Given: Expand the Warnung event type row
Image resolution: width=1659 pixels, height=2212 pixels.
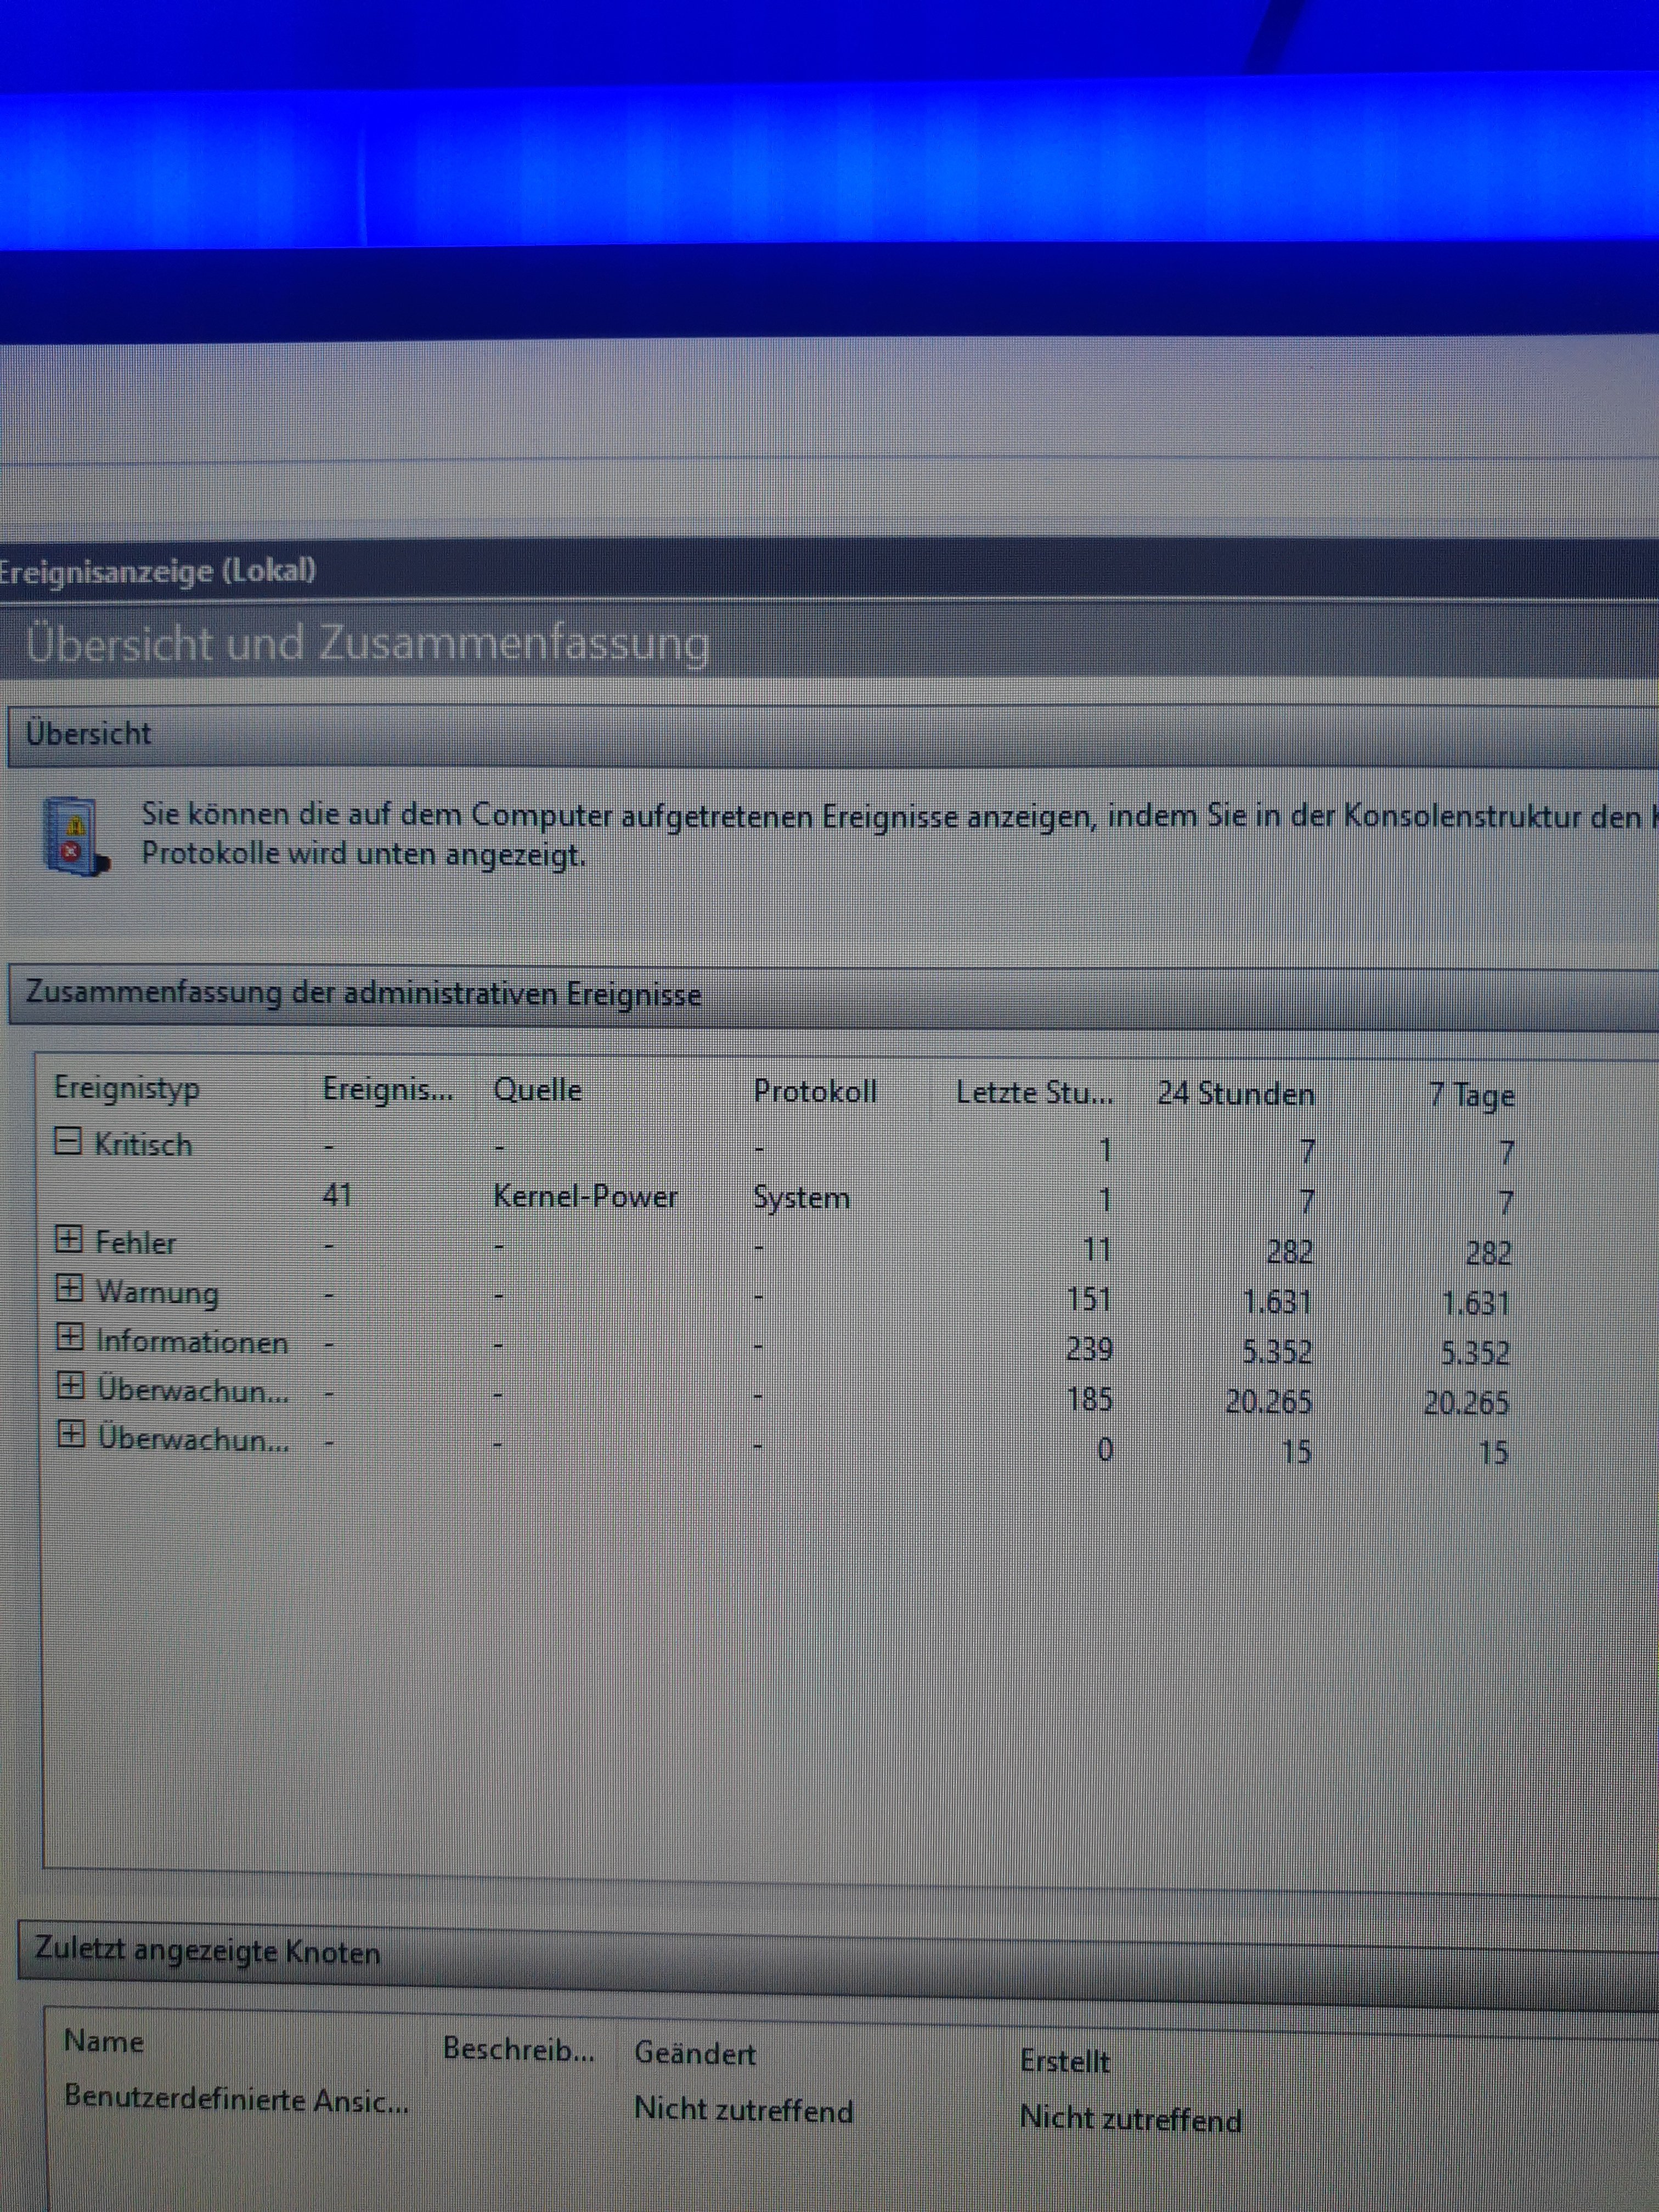Looking at the screenshot, I should point(69,1288).
